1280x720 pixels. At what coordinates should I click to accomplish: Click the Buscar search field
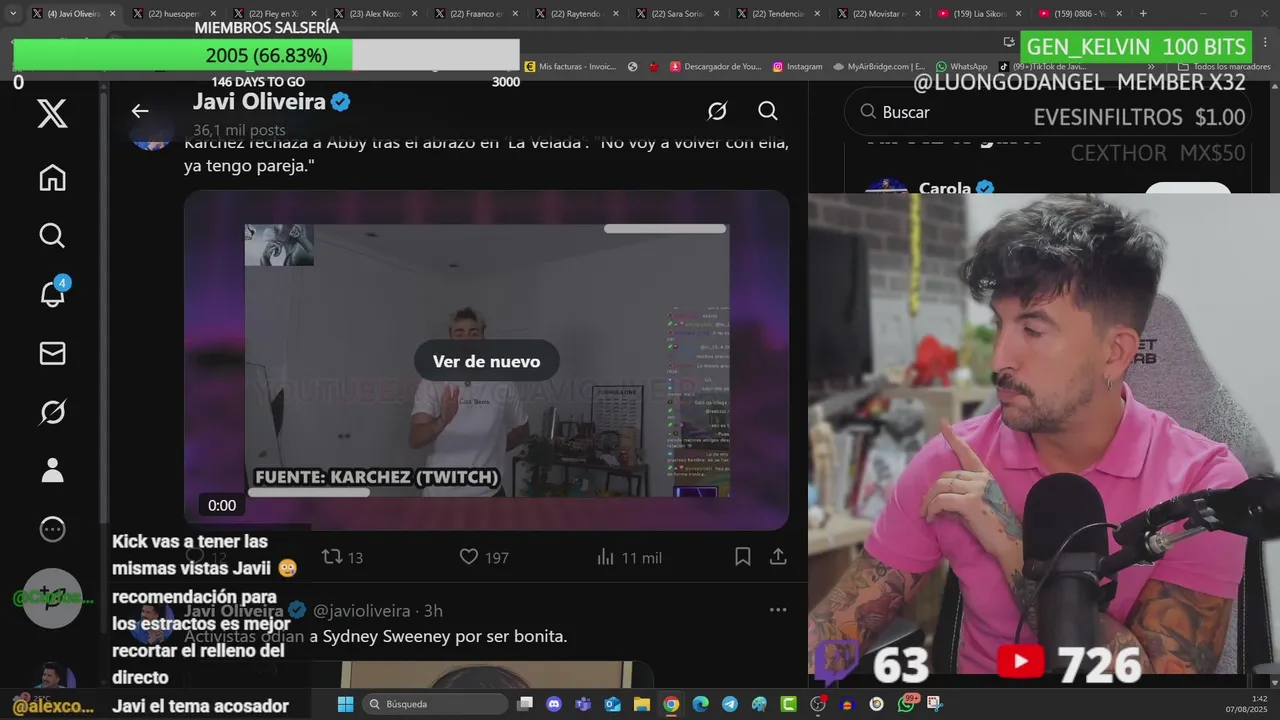point(1048,112)
